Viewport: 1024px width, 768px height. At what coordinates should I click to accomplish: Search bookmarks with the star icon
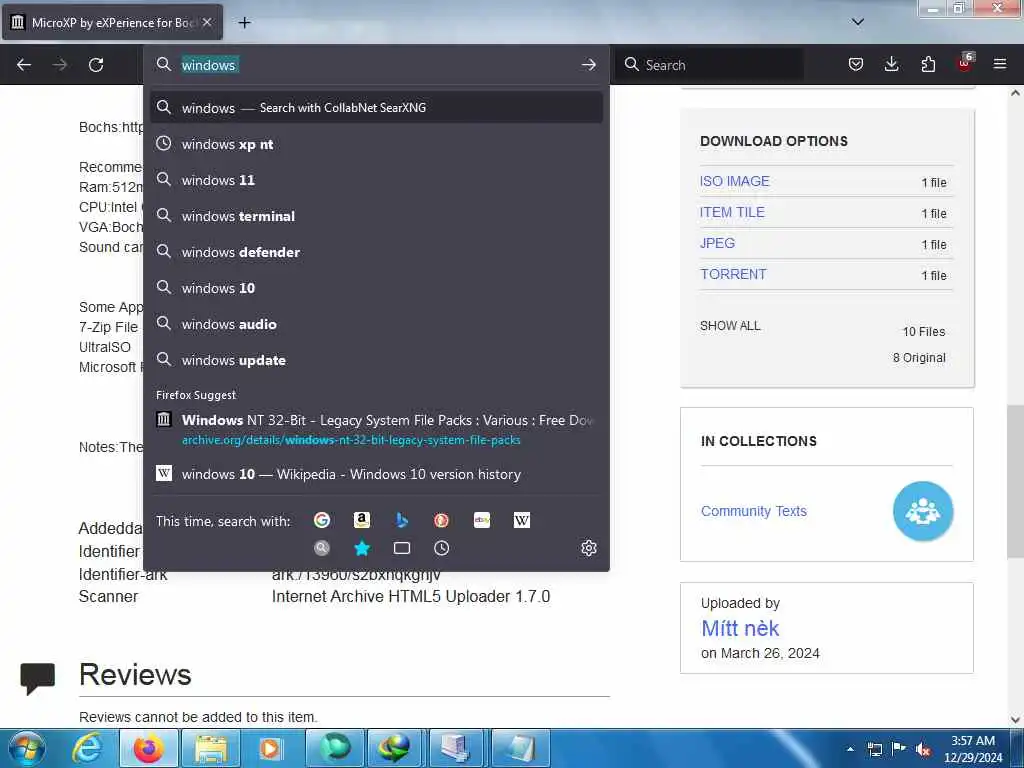pyautogui.click(x=362, y=548)
